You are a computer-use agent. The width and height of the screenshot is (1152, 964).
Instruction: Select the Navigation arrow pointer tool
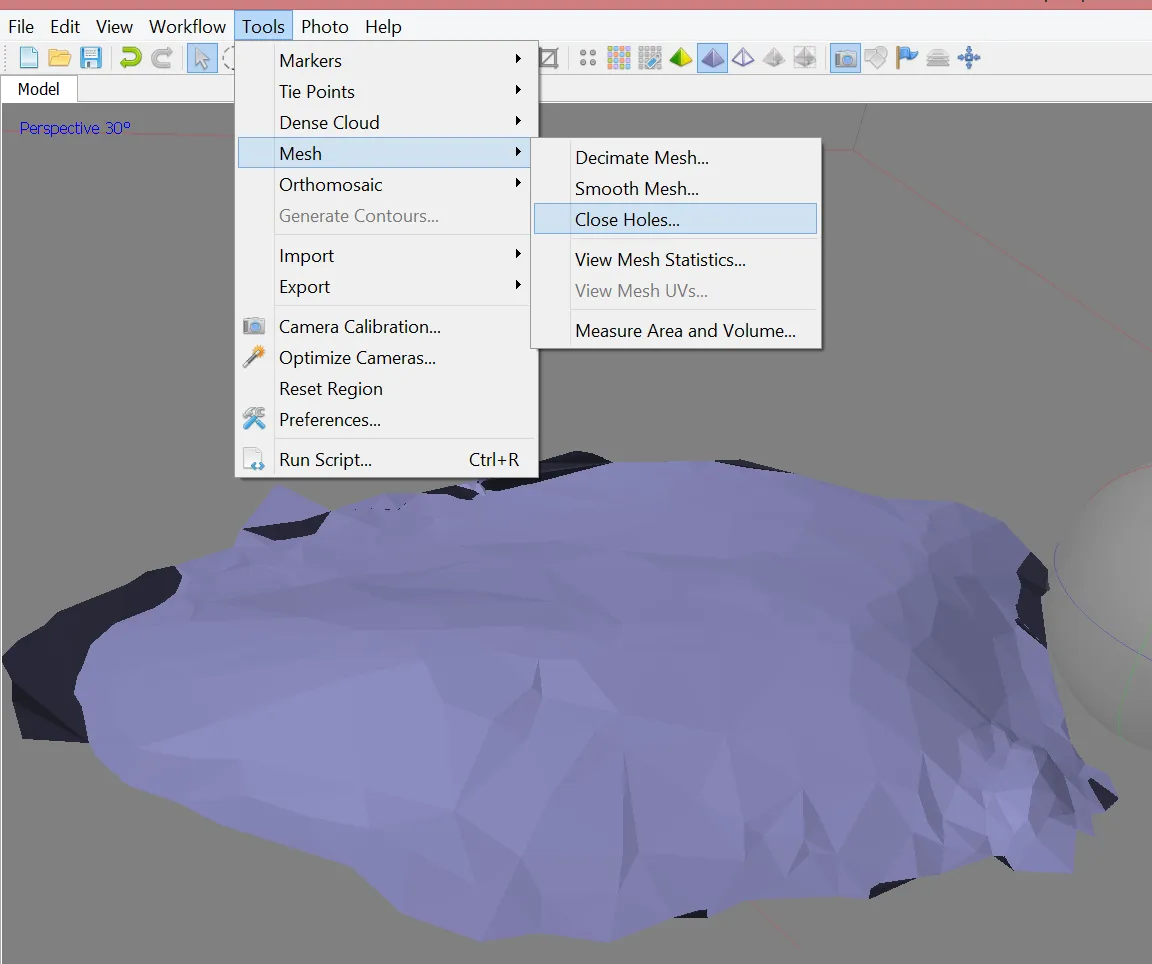tap(202, 58)
